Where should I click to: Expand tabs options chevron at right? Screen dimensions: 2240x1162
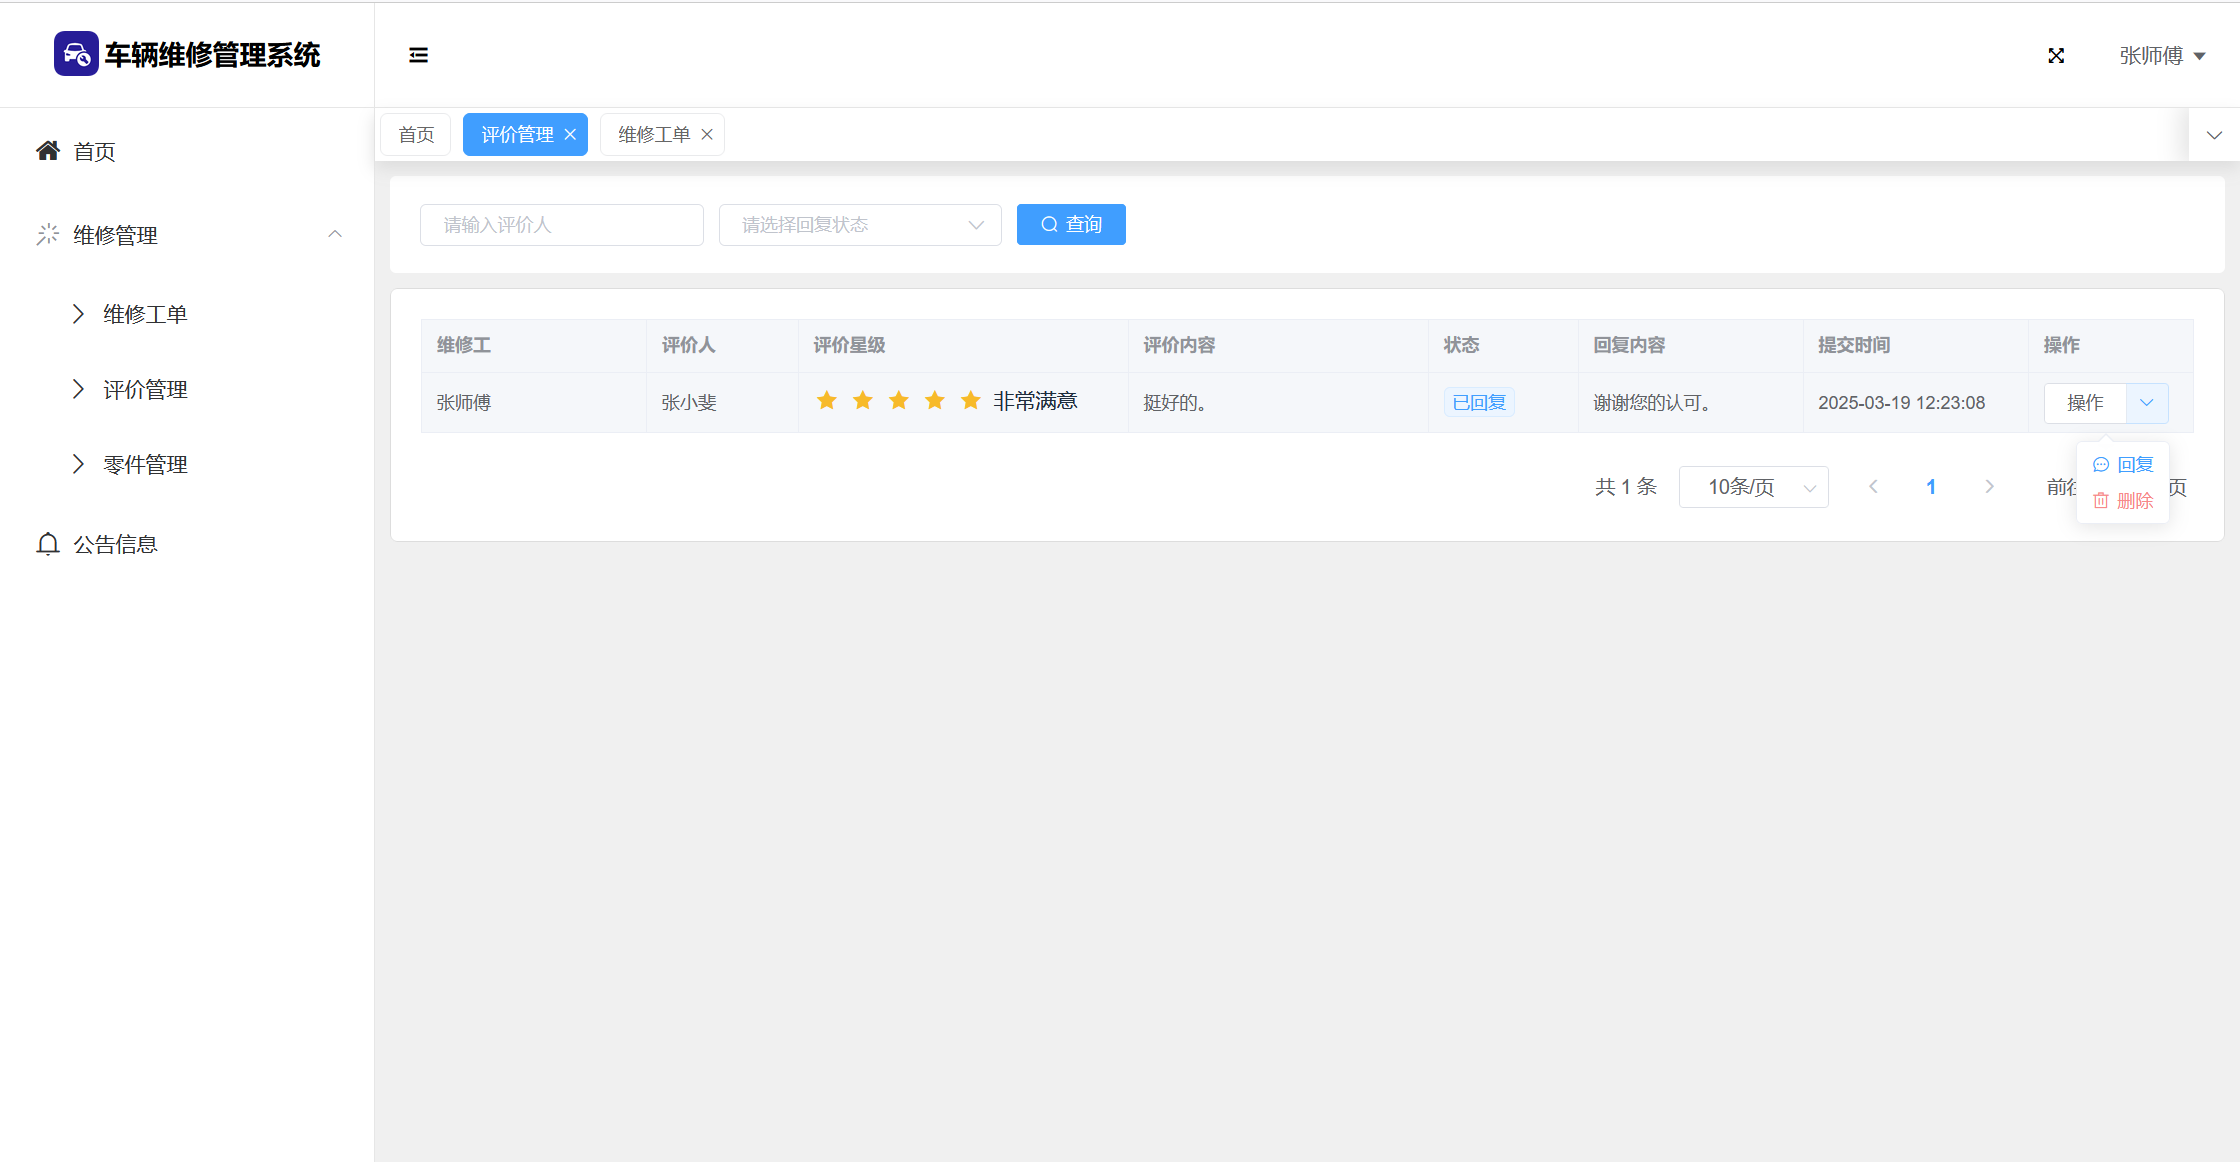pyautogui.click(x=2214, y=135)
